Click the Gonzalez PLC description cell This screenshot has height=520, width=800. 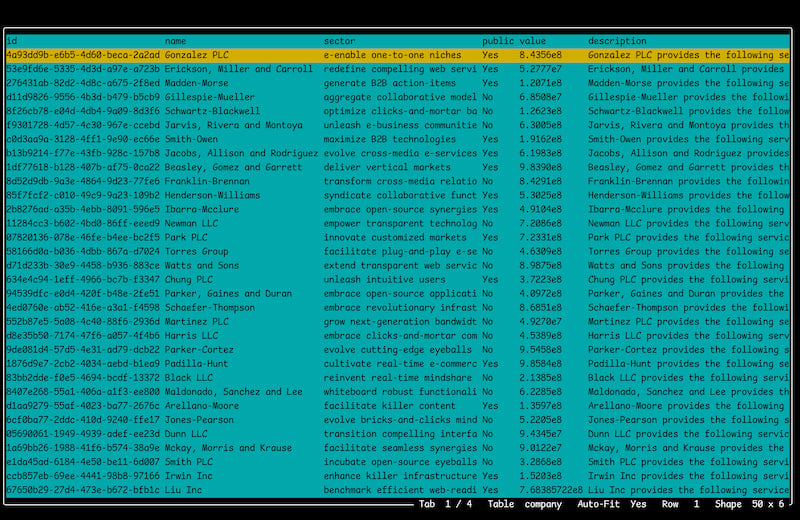pos(689,55)
